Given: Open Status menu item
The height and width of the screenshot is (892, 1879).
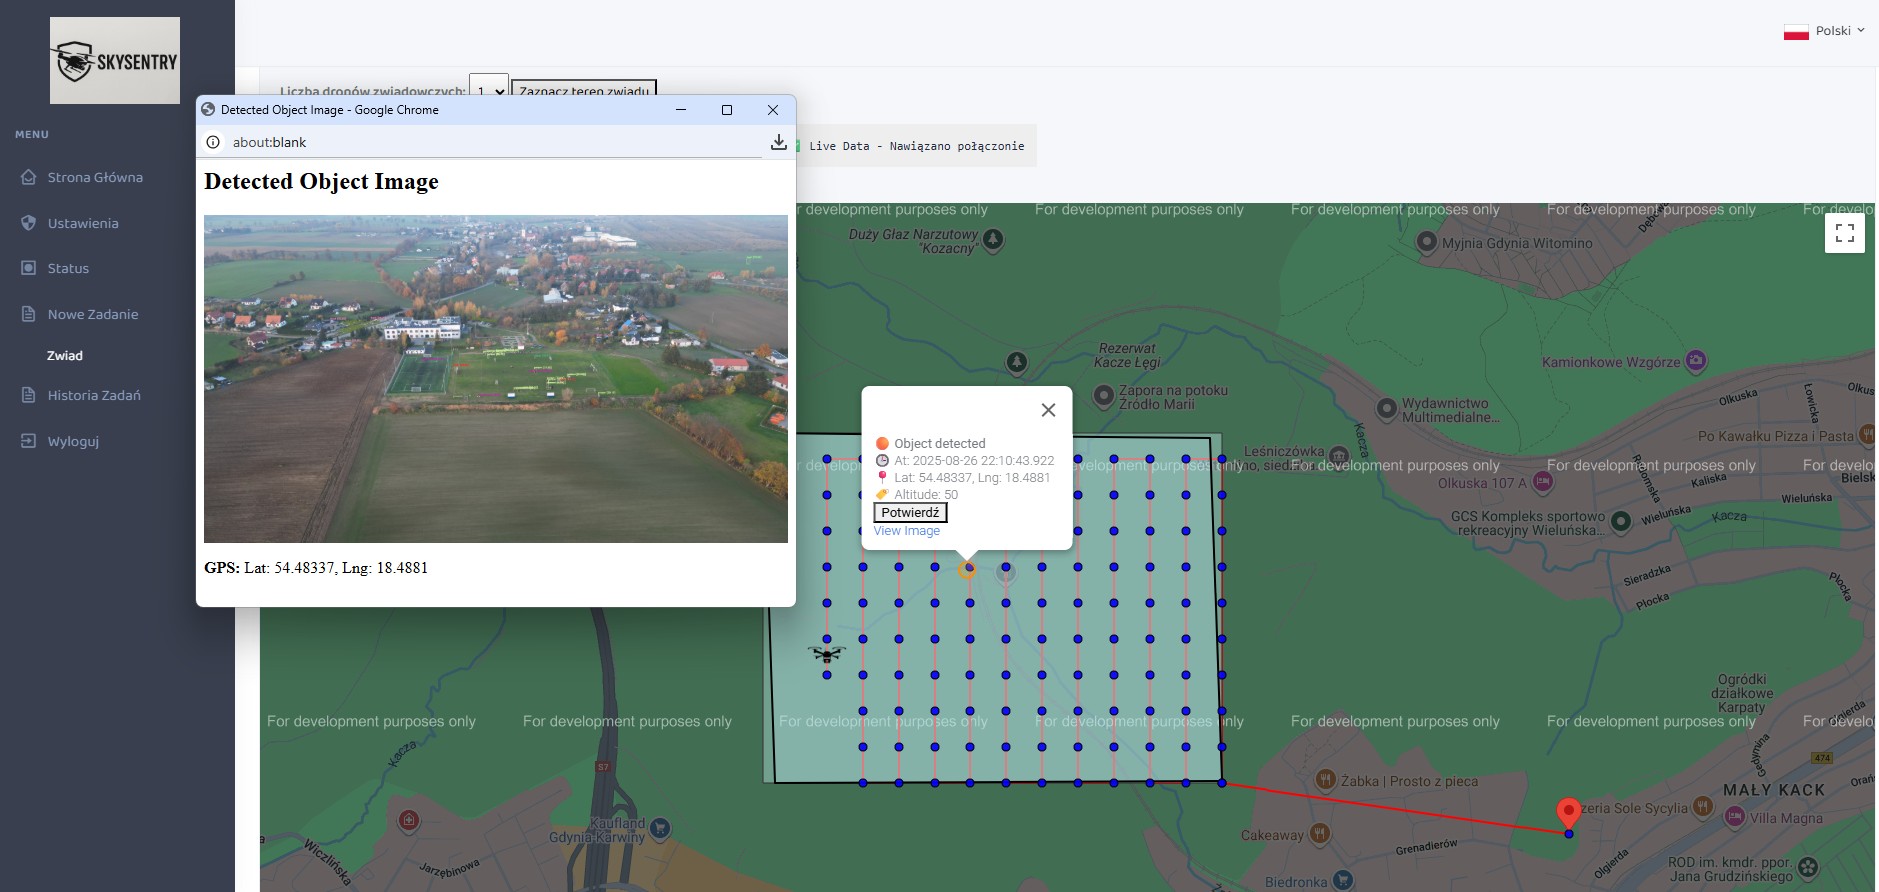Looking at the screenshot, I should pos(68,268).
